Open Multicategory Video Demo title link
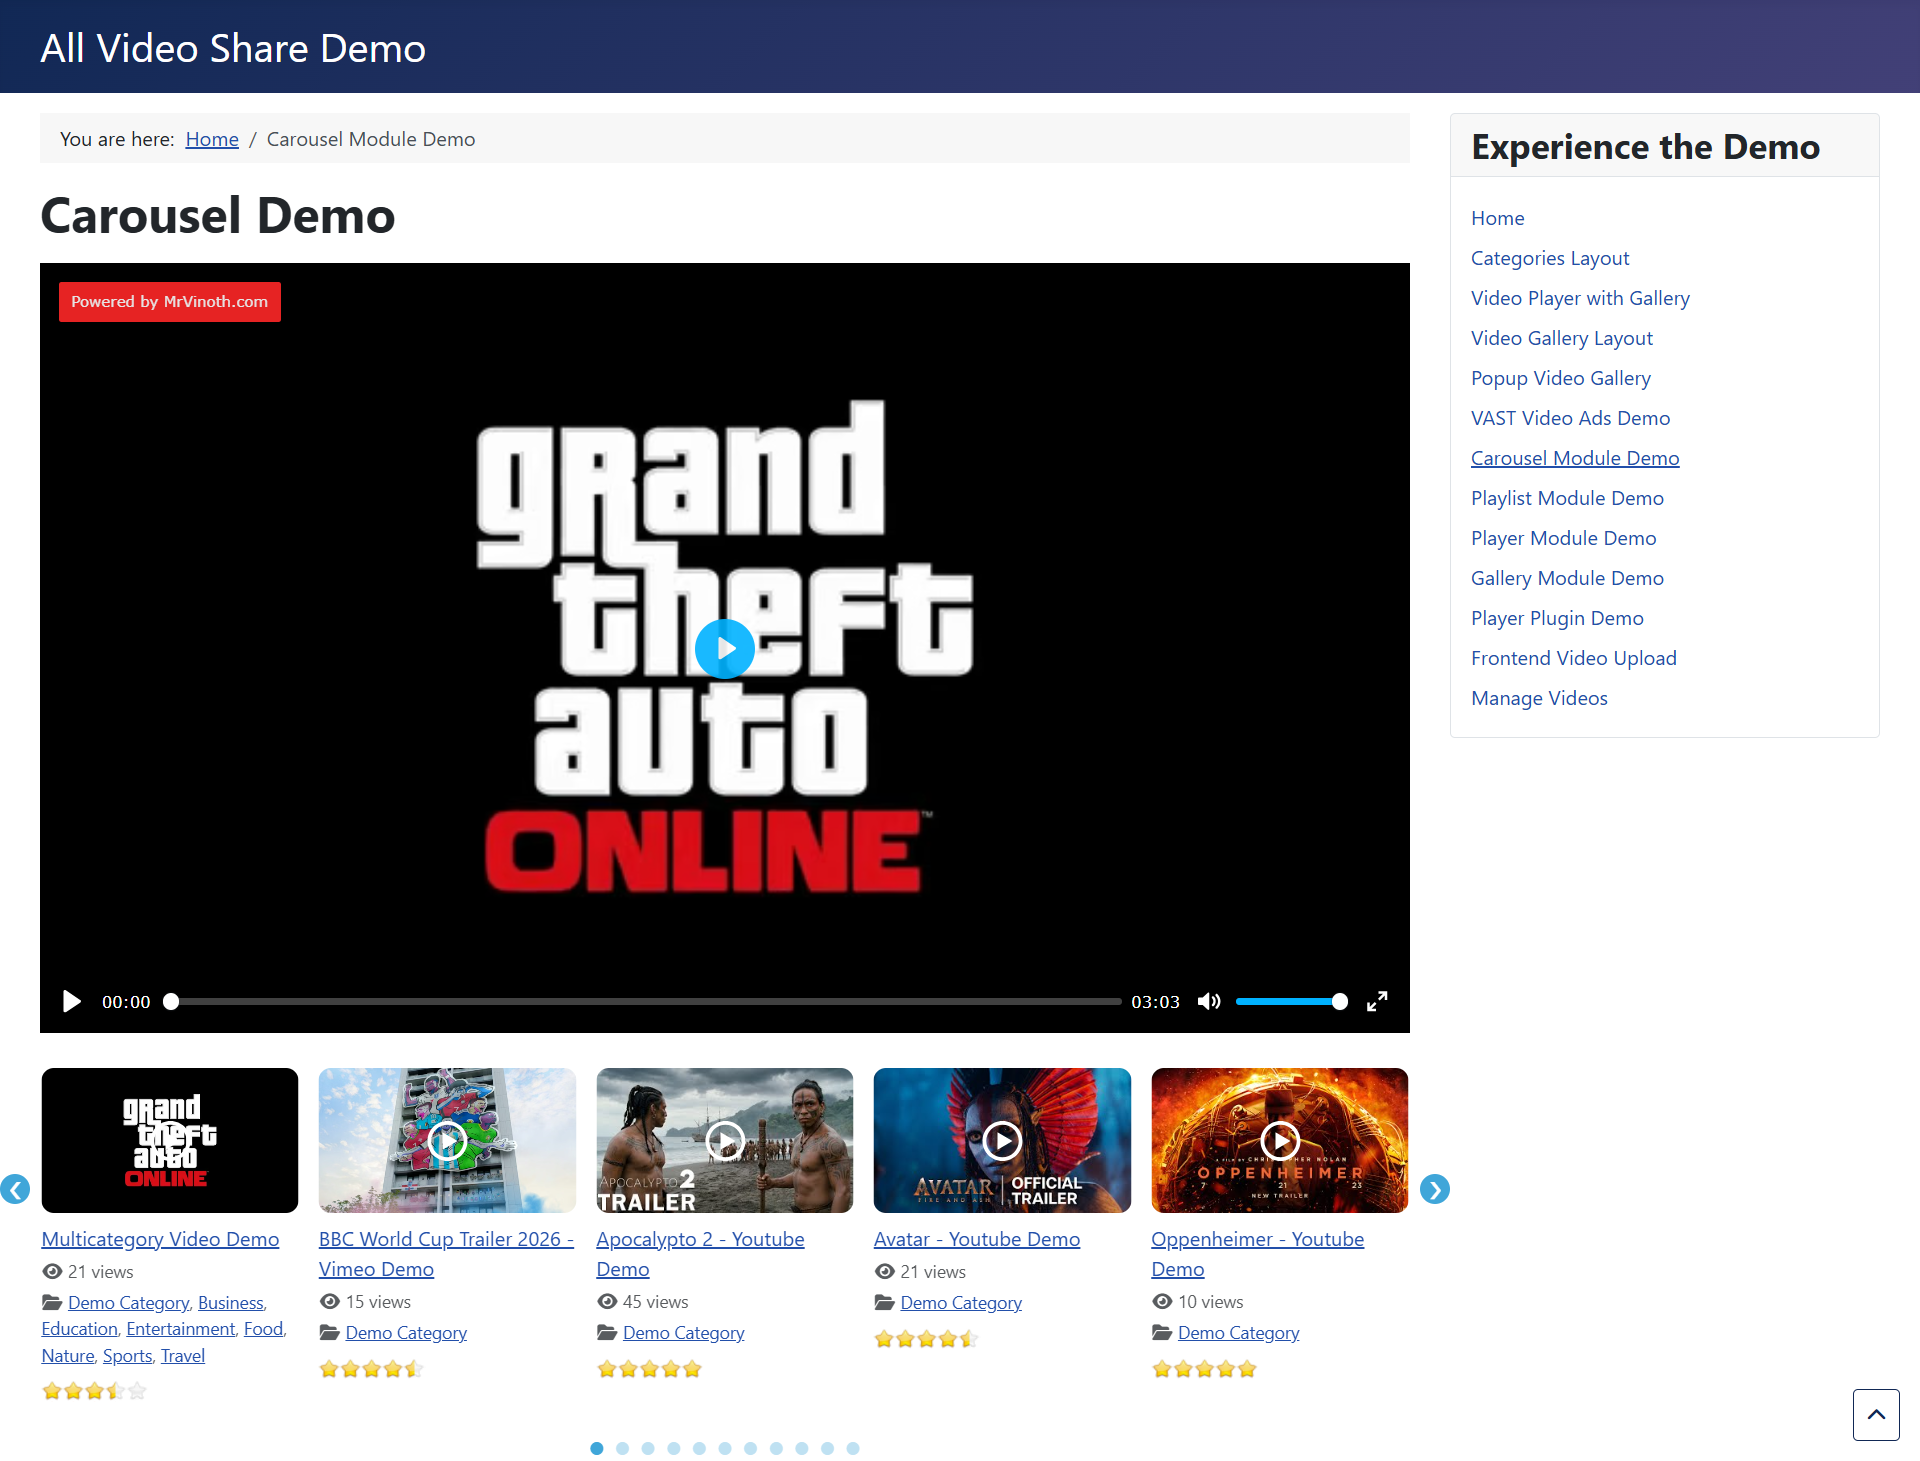This screenshot has width=1920, height=1461. tap(160, 1239)
